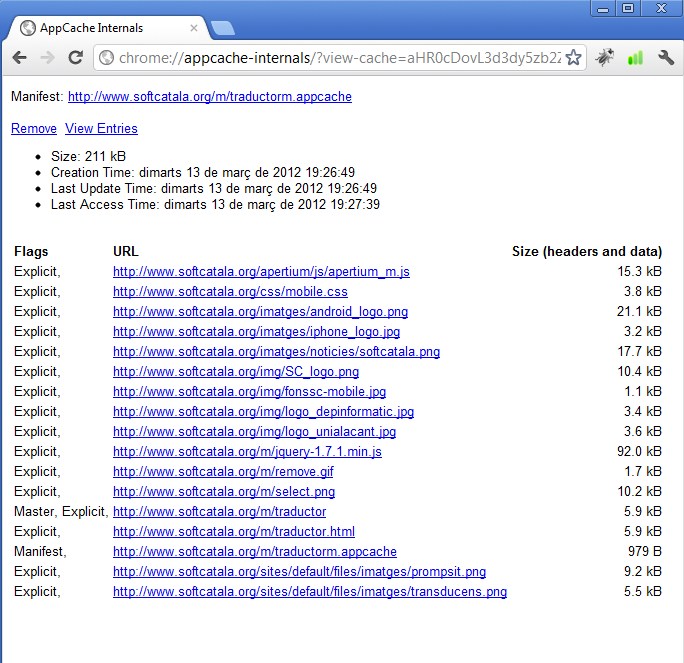Open the m/traductor.html URL link
The image size is (684, 663).
click(234, 532)
